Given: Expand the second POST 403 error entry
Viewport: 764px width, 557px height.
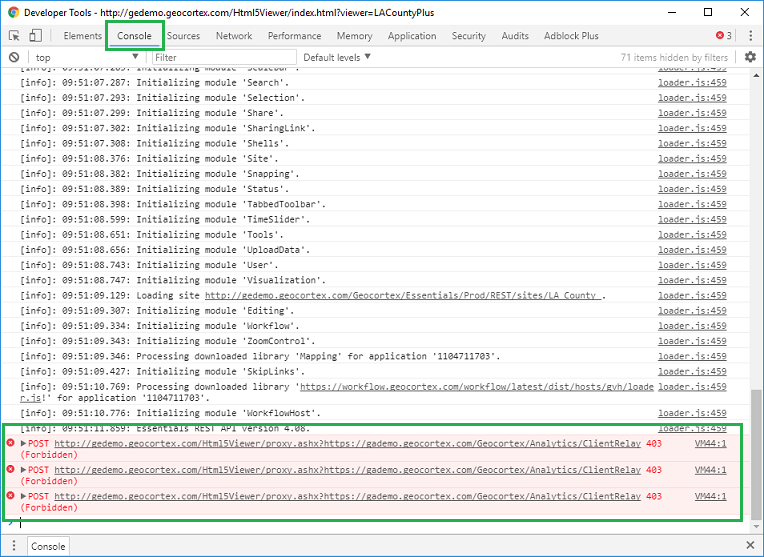Looking at the screenshot, I should 23,470.
